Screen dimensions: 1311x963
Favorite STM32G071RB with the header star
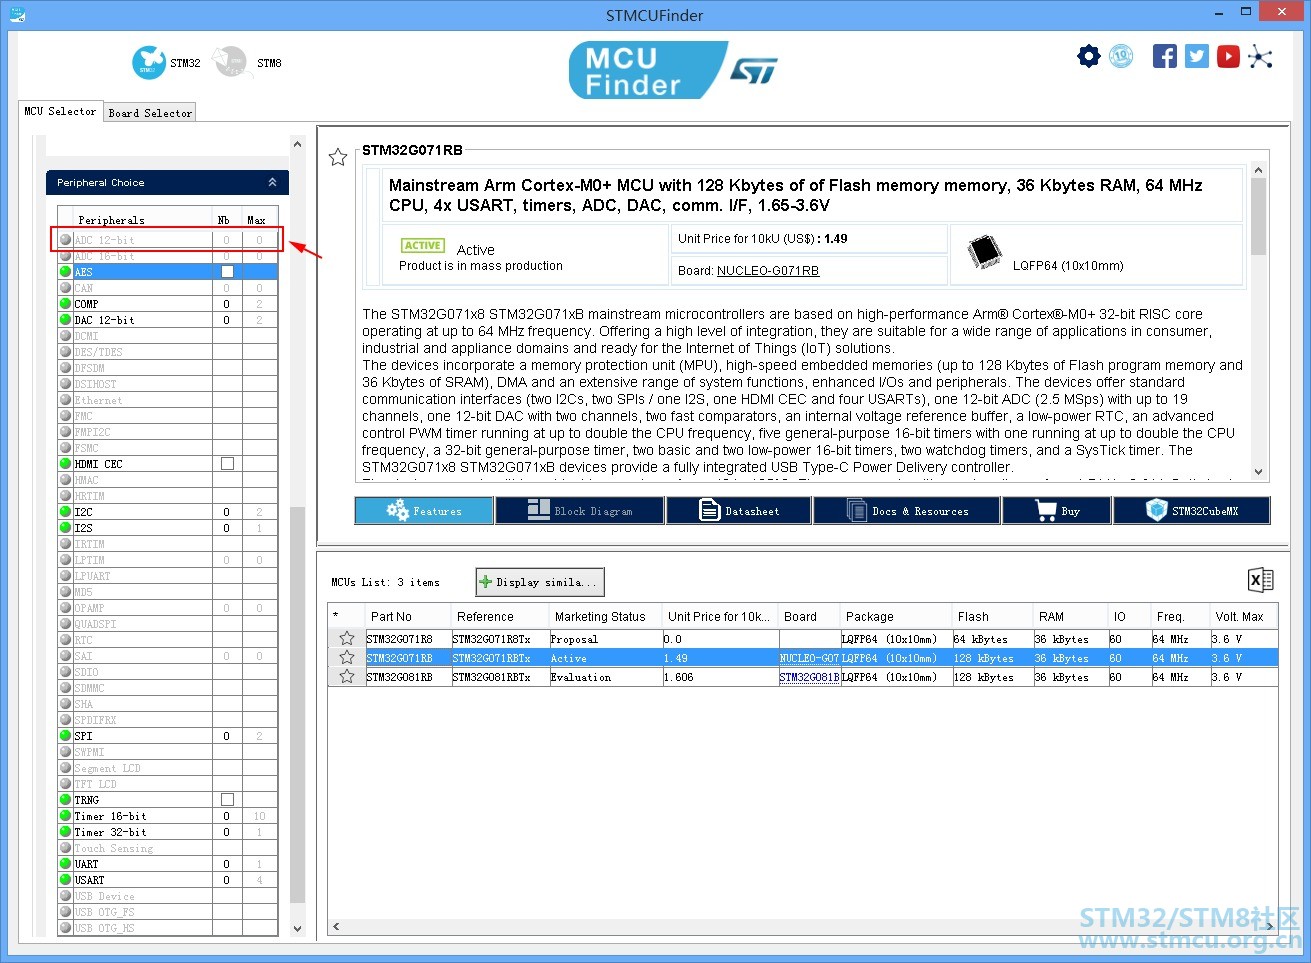(x=338, y=157)
